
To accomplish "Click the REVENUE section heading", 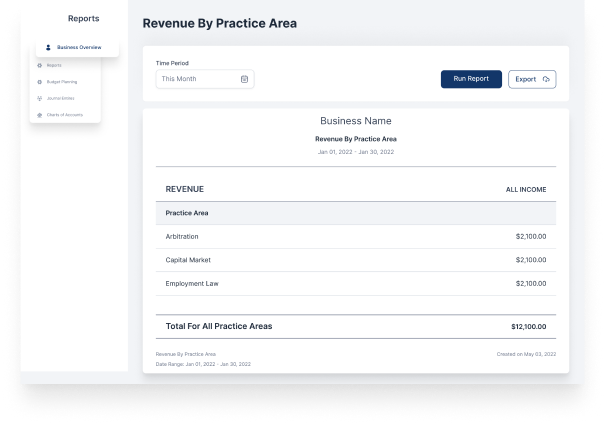I will tap(185, 189).
